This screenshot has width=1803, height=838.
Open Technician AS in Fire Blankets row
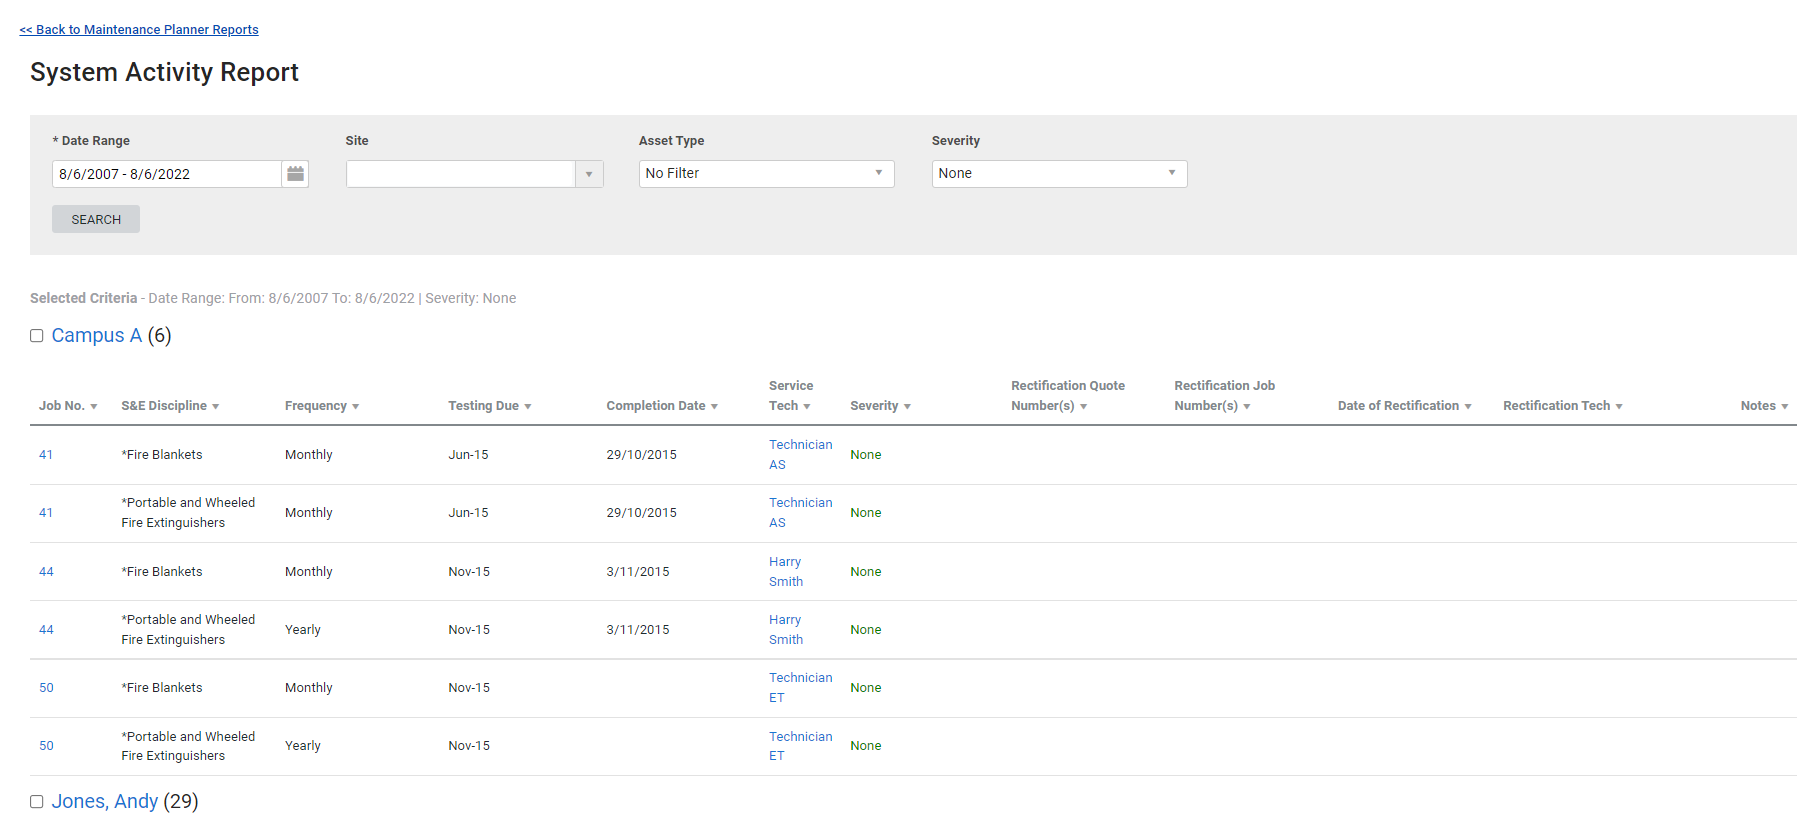click(800, 455)
